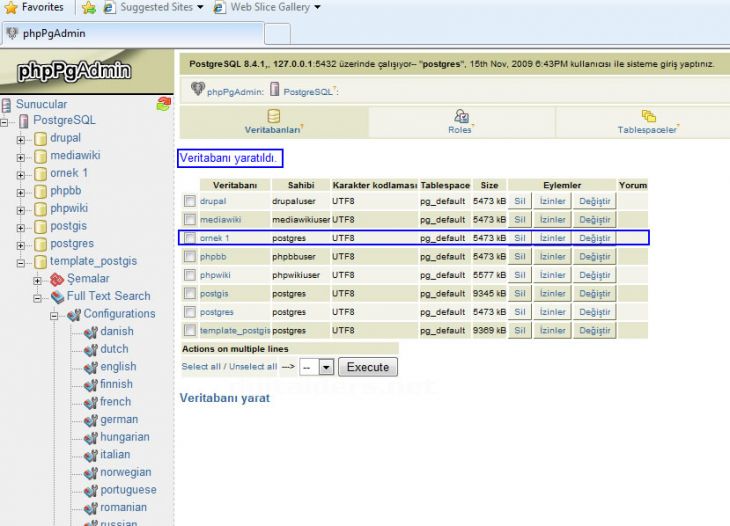730x526 pixels.
Task: Click the finnish configuration icon
Action: pyautogui.click(x=90, y=385)
